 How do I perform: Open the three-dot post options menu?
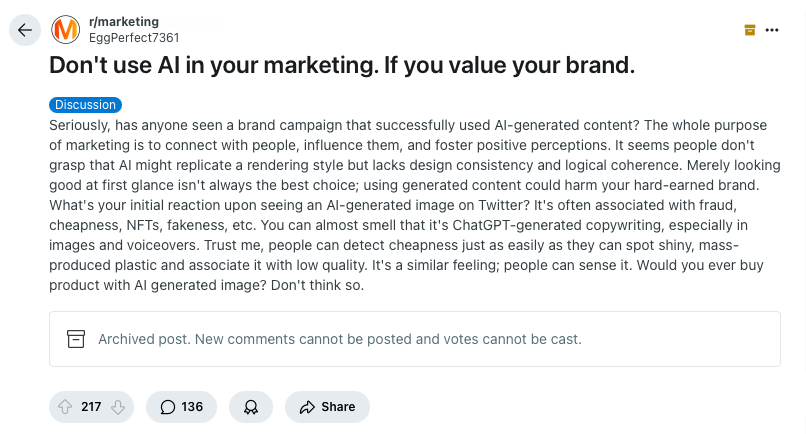pos(772,30)
